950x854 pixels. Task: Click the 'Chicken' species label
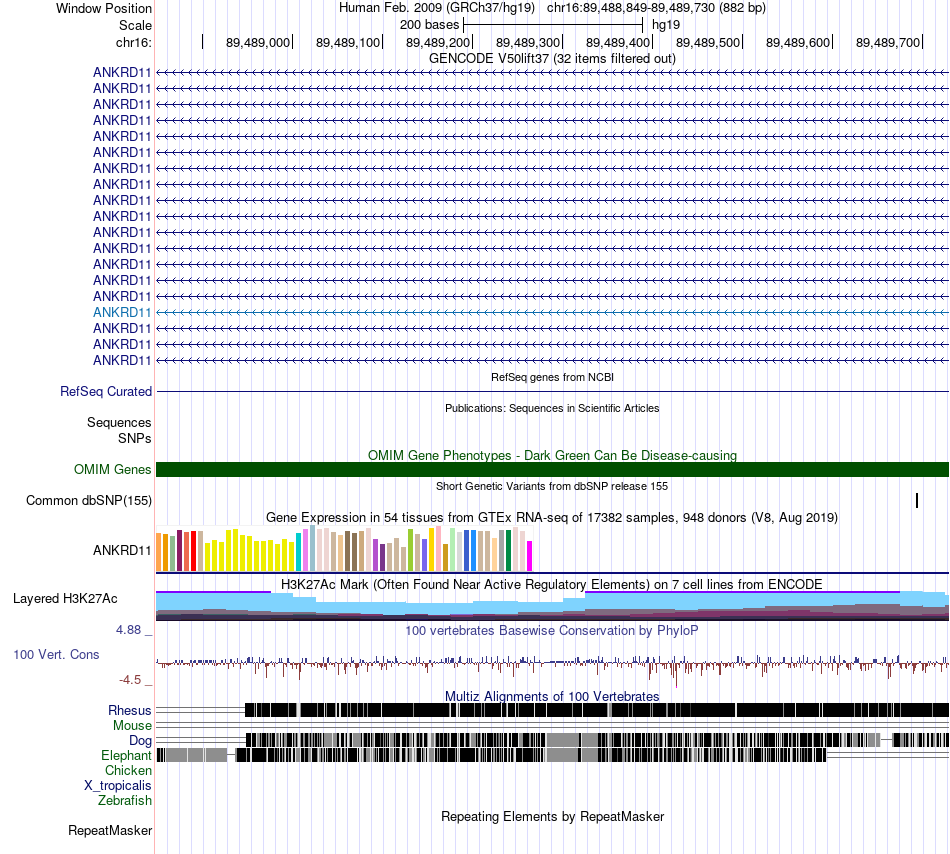point(128,770)
